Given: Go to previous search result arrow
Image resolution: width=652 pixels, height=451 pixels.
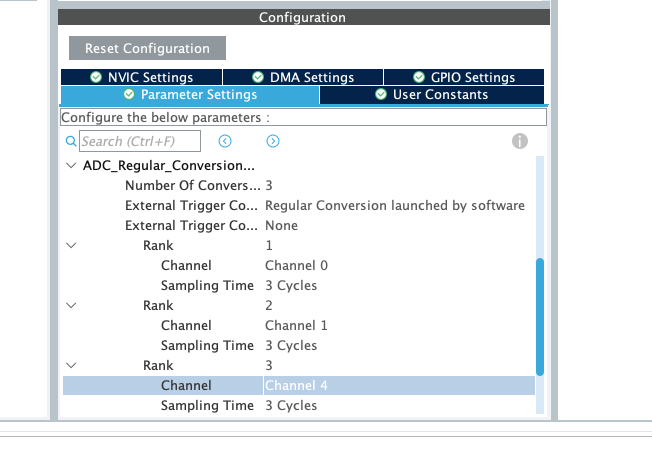Looking at the screenshot, I should 225,142.
